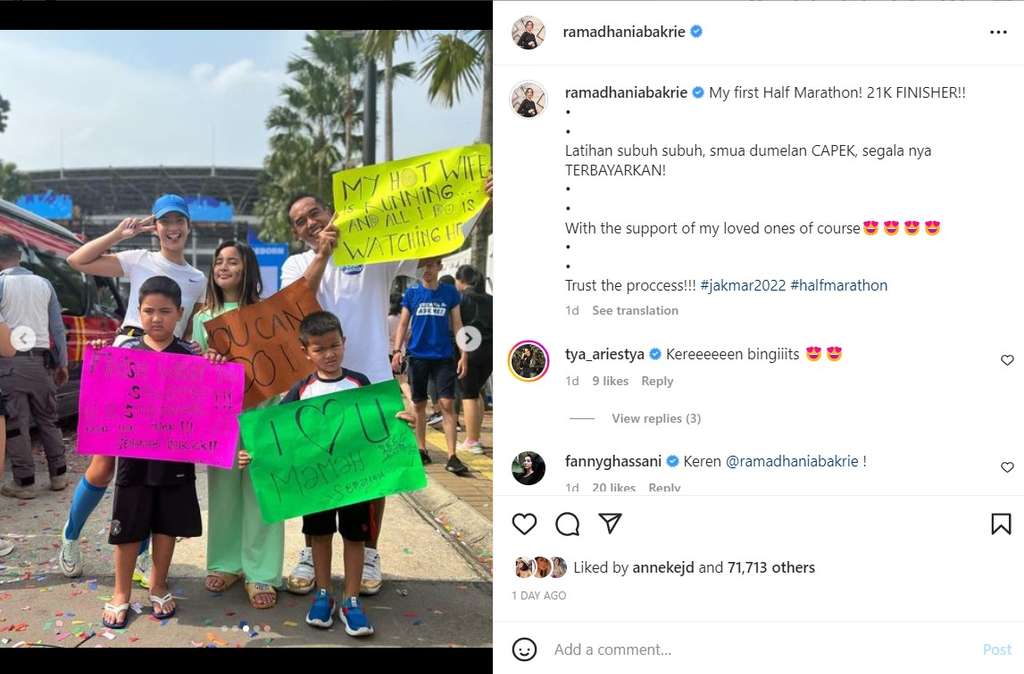
Task: Open the comment bubble icon
Action: (x=568, y=524)
